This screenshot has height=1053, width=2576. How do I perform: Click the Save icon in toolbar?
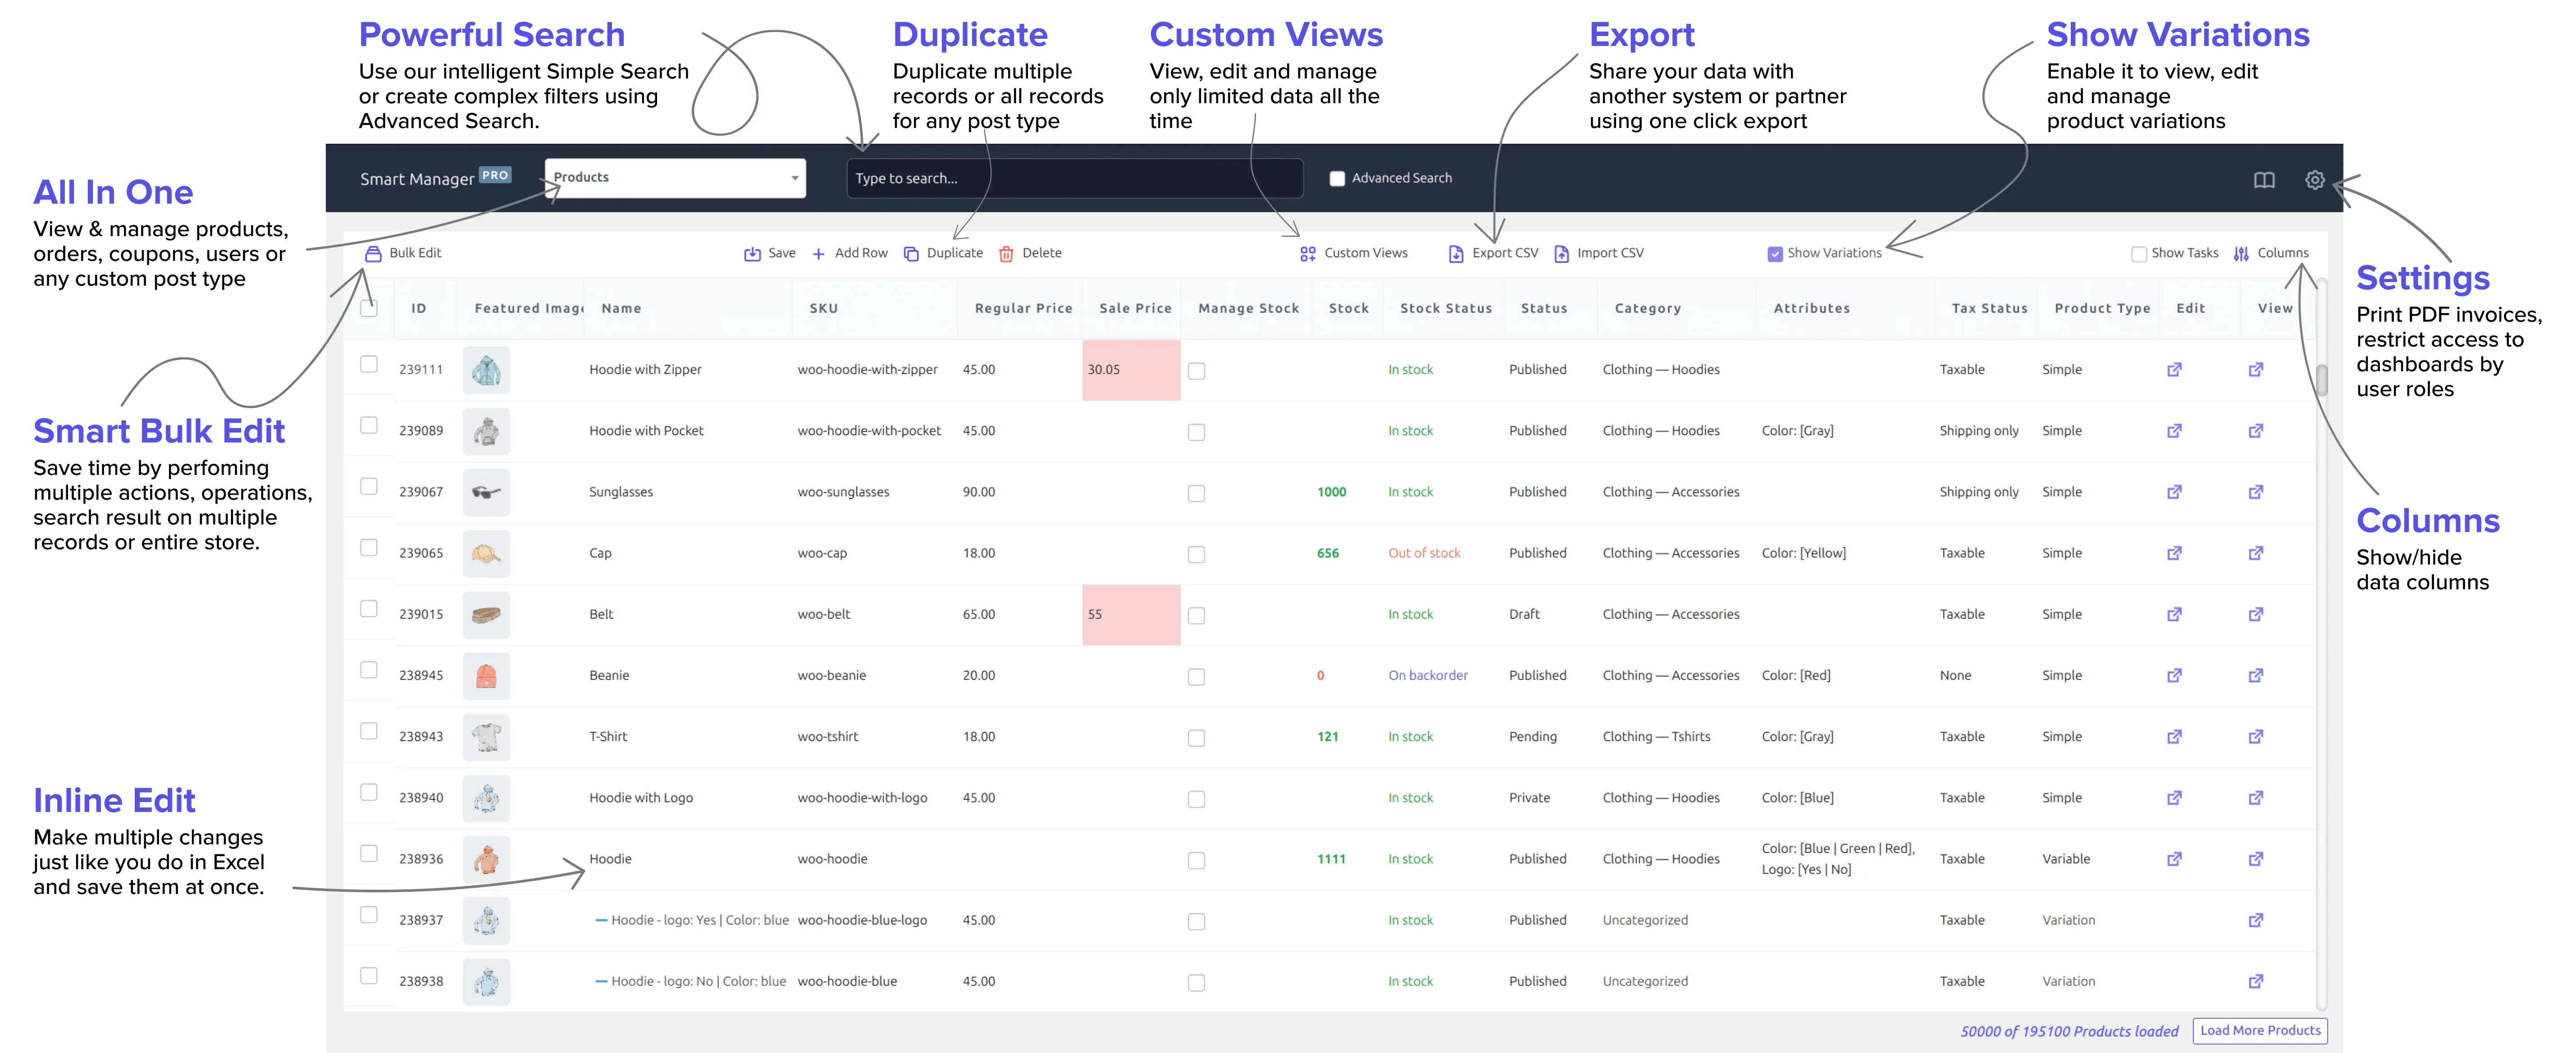click(752, 254)
